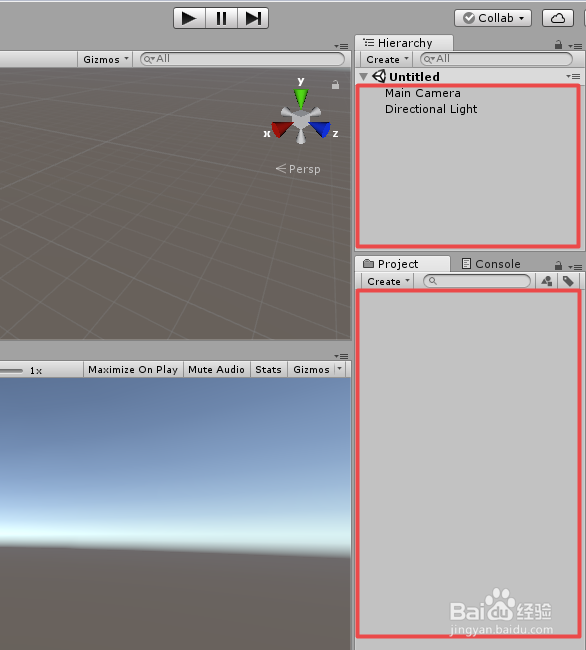
Task: Click the blue Z axis cone
Action: [x=320, y=129]
